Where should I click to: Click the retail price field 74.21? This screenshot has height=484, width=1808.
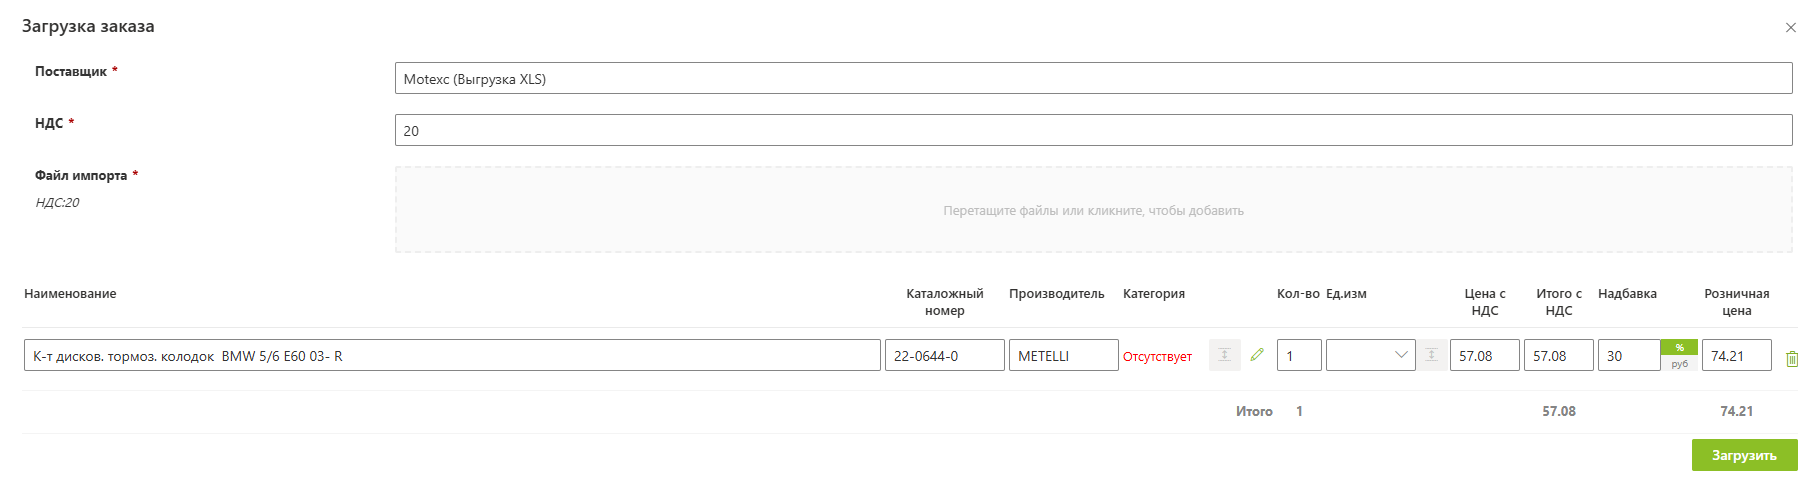coord(1736,356)
